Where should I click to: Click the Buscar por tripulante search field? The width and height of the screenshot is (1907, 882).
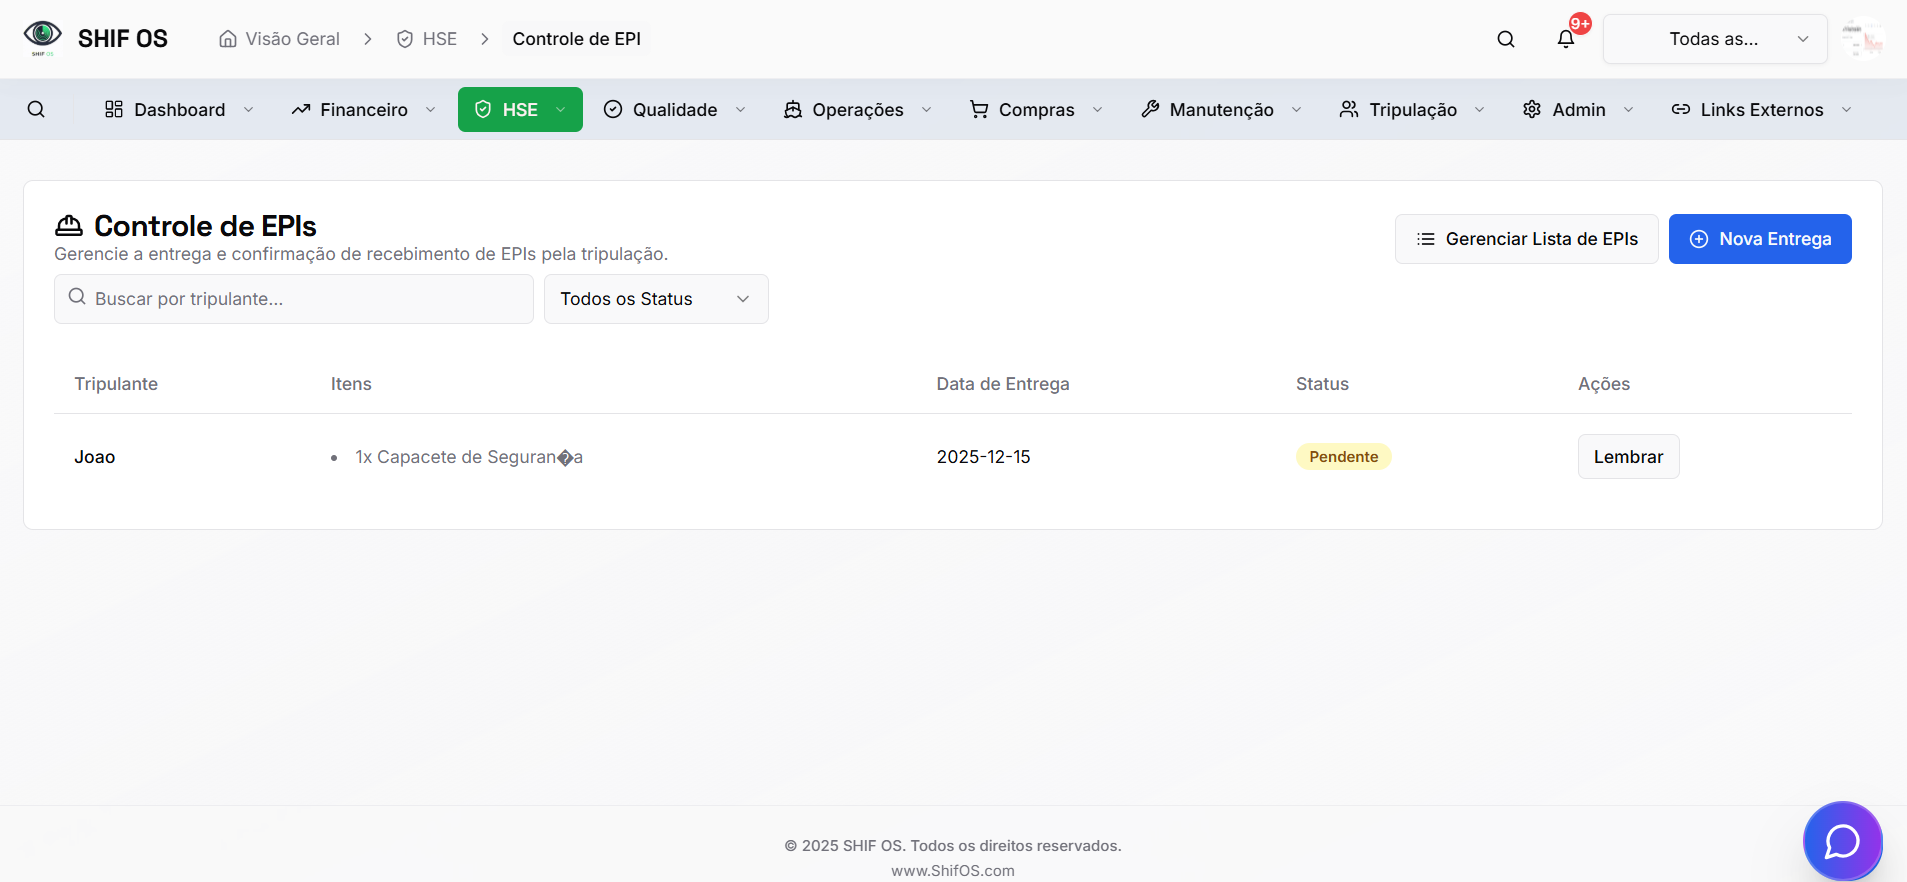coord(294,299)
